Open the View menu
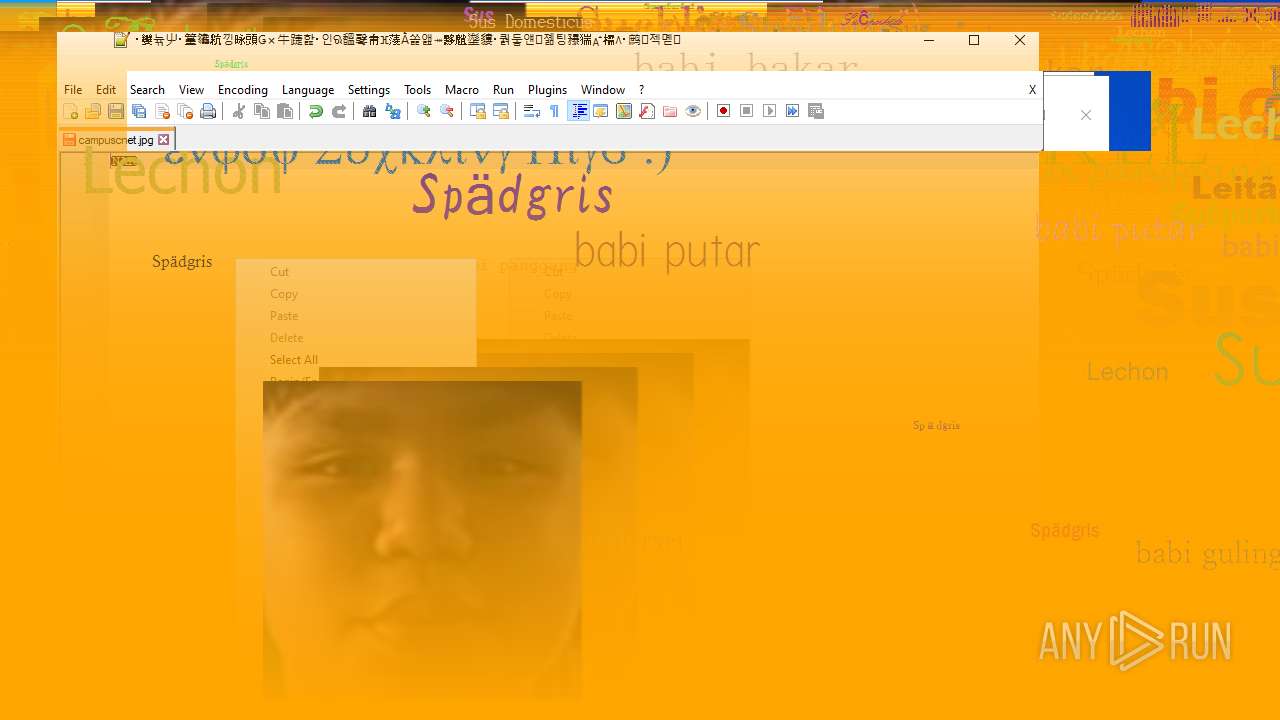The height and width of the screenshot is (720, 1280). [191, 90]
